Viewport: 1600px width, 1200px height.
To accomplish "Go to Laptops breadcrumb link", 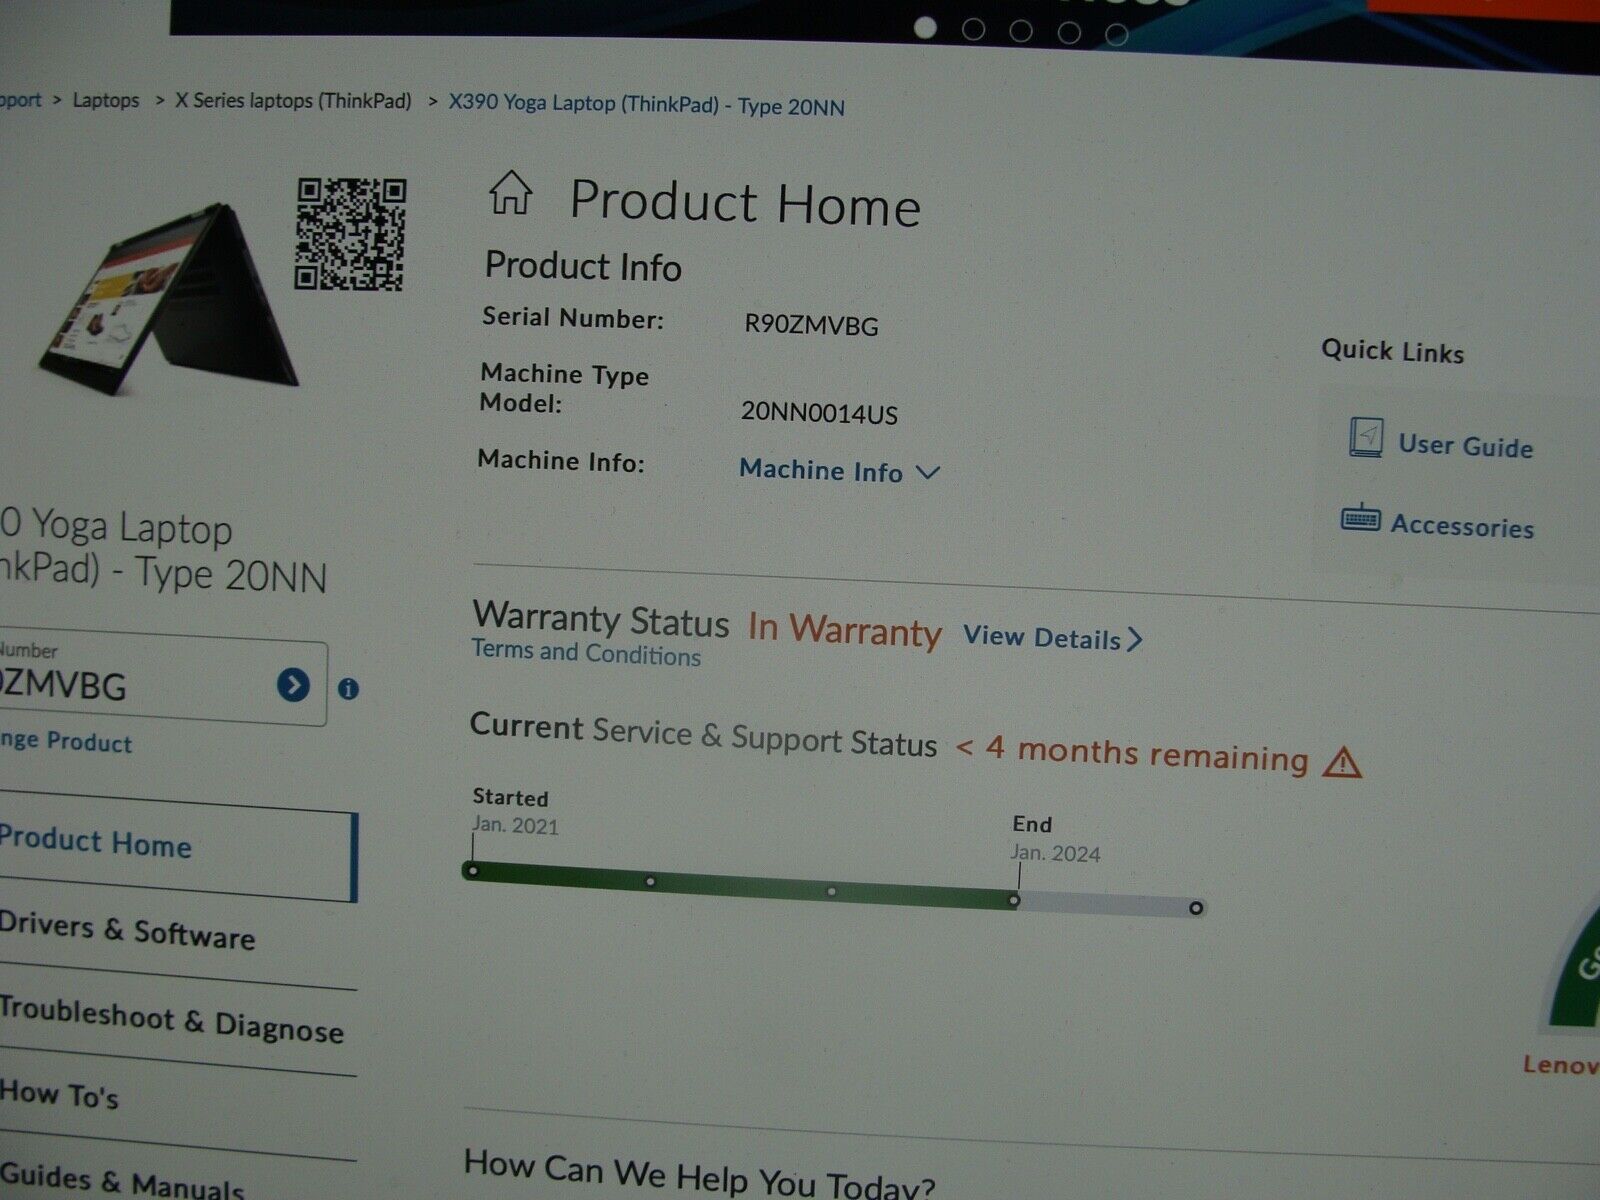I will coord(106,100).
